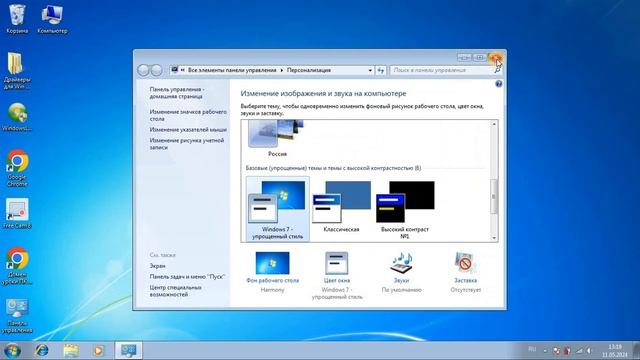640x360 pixels.
Task: Maximize the Personalization window
Action: pos(480,58)
